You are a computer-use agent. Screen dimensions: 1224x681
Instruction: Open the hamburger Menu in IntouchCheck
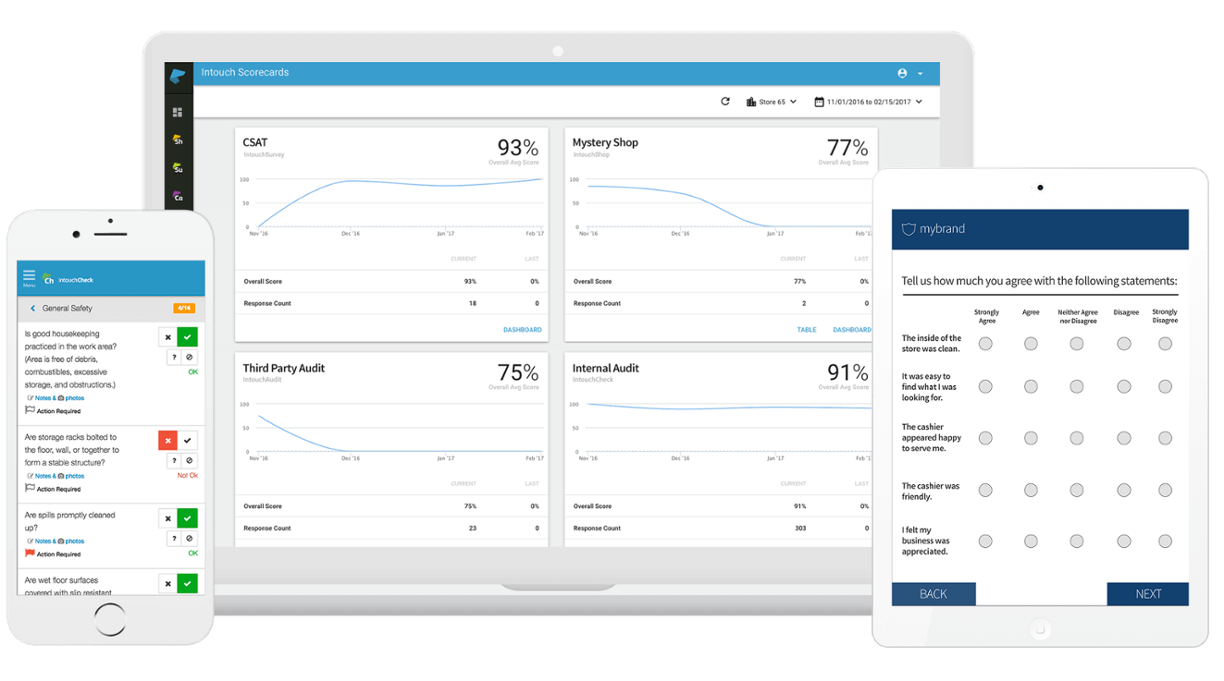27,276
